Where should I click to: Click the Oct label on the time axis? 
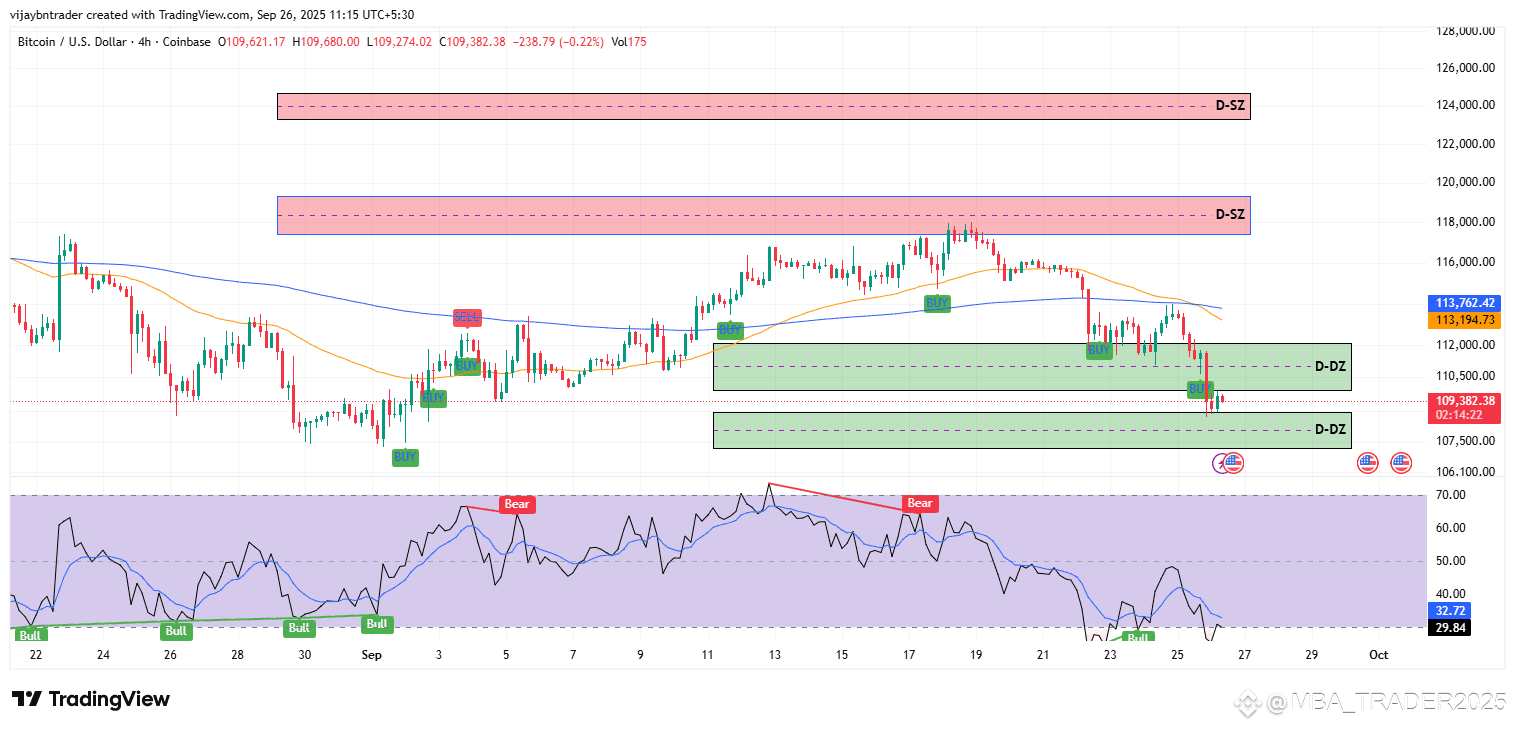click(1378, 655)
